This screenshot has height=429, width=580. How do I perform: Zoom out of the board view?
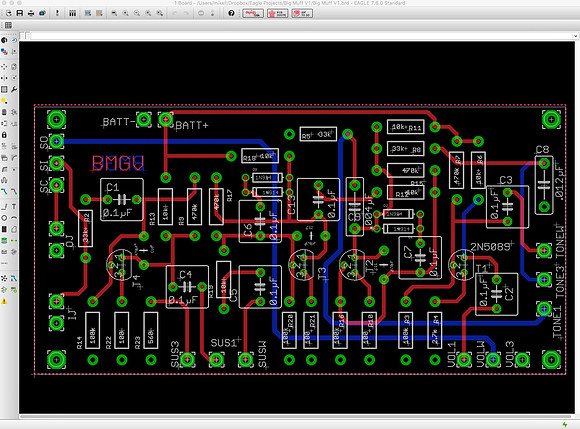137,13
